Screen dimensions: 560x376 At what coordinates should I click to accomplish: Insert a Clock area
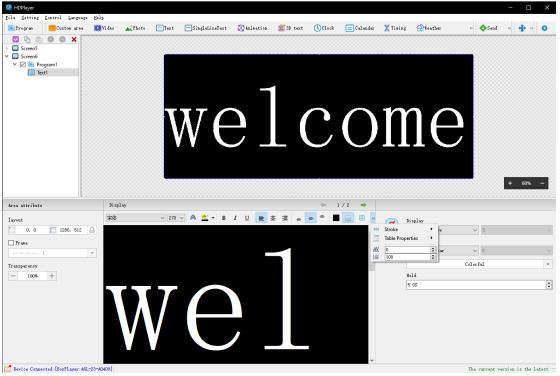(x=324, y=28)
